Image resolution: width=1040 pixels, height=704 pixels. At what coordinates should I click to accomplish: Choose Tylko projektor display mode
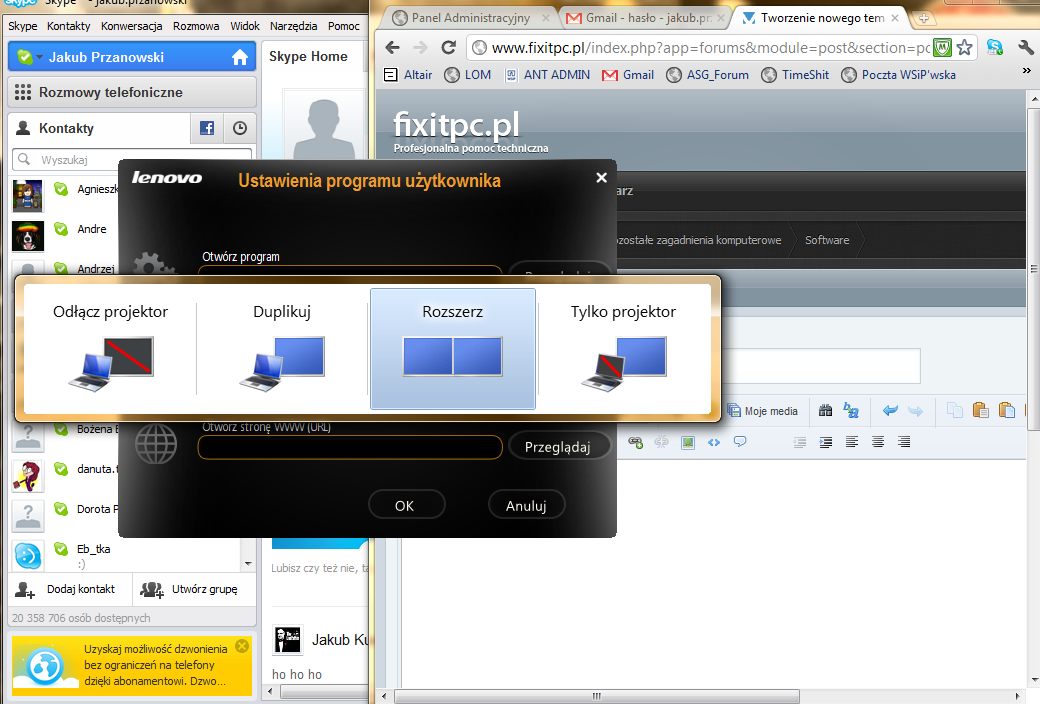(623, 348)
